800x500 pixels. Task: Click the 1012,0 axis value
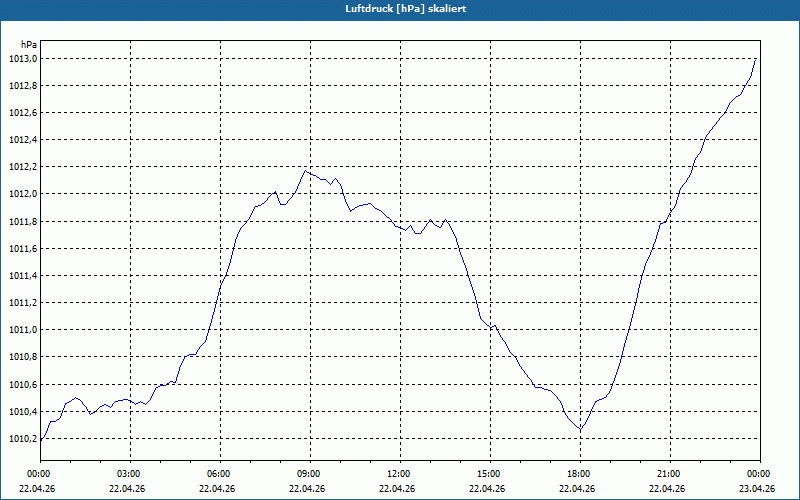point(23,194)
